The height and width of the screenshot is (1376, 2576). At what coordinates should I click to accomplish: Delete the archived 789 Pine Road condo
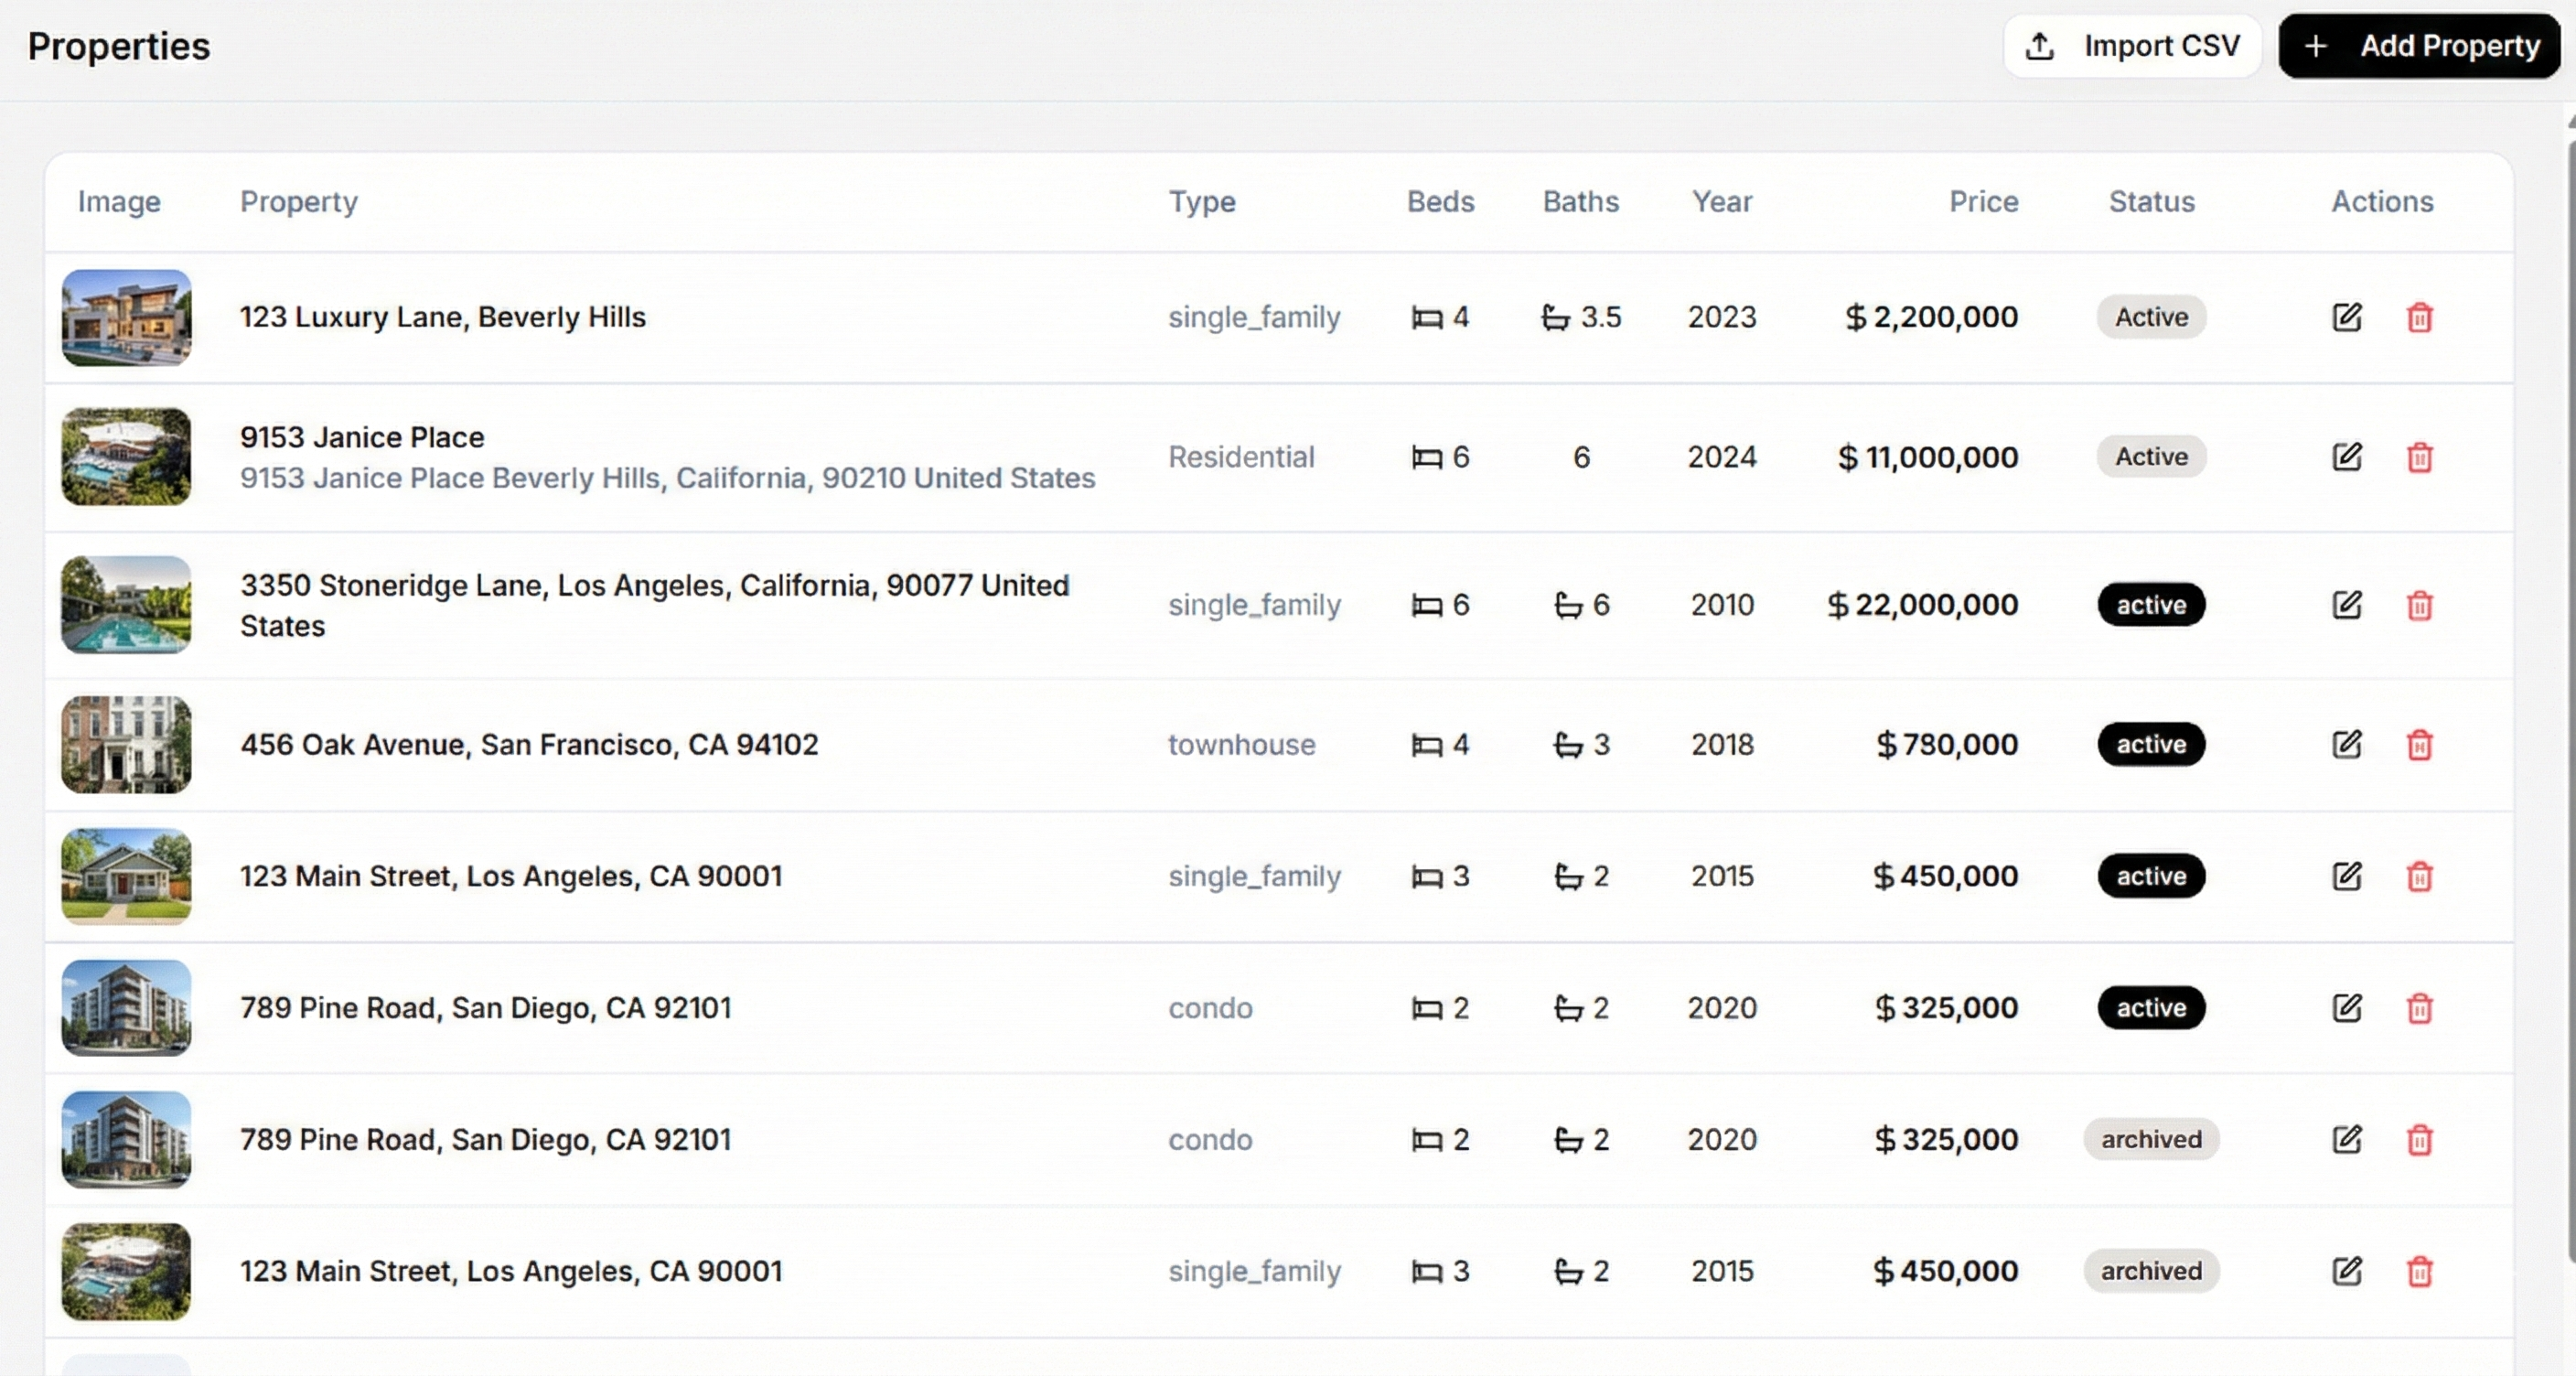point(2419,1140)
